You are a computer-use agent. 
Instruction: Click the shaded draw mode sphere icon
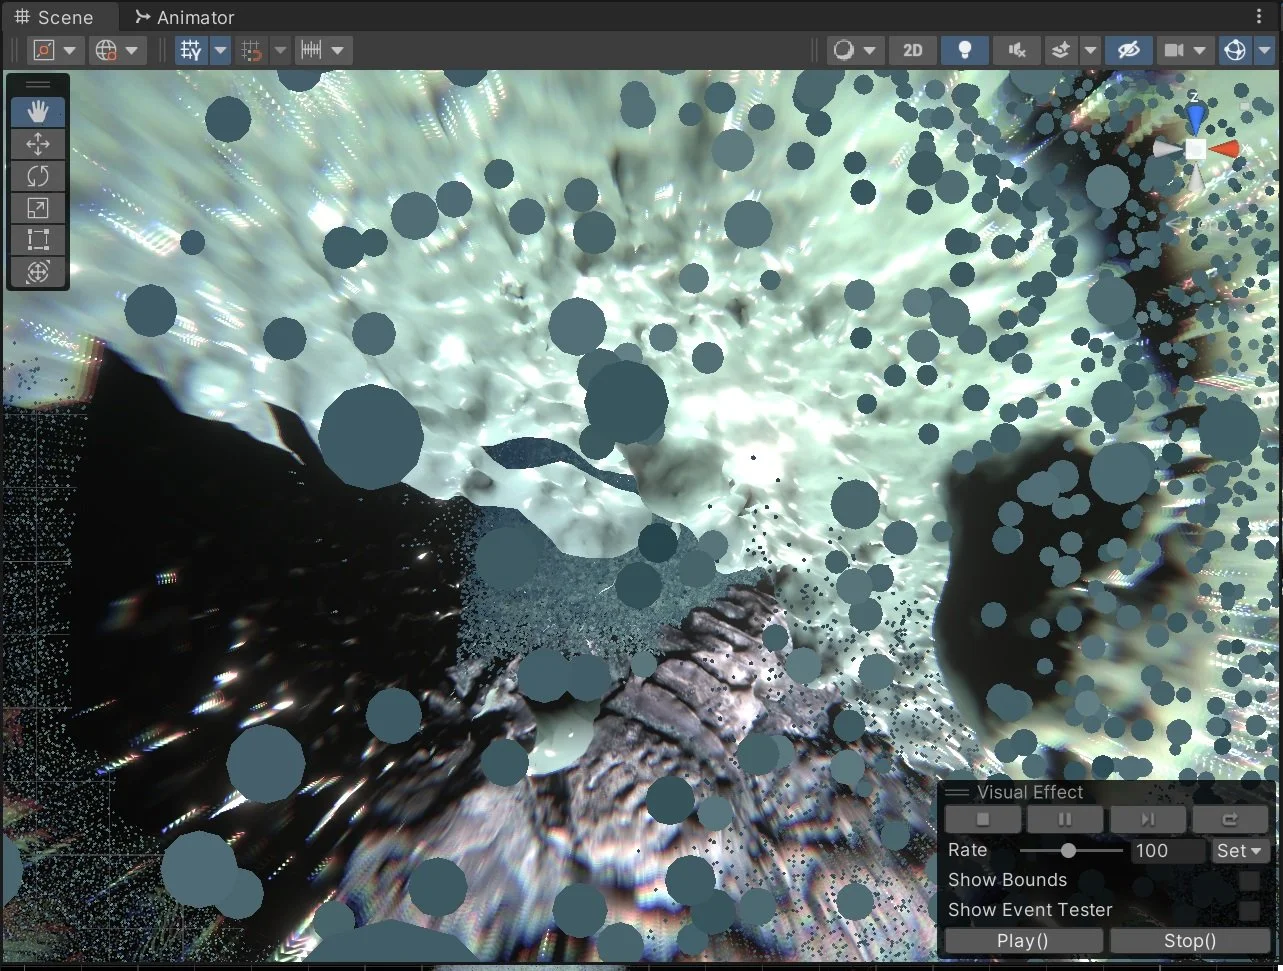click(x=844, y=50)
